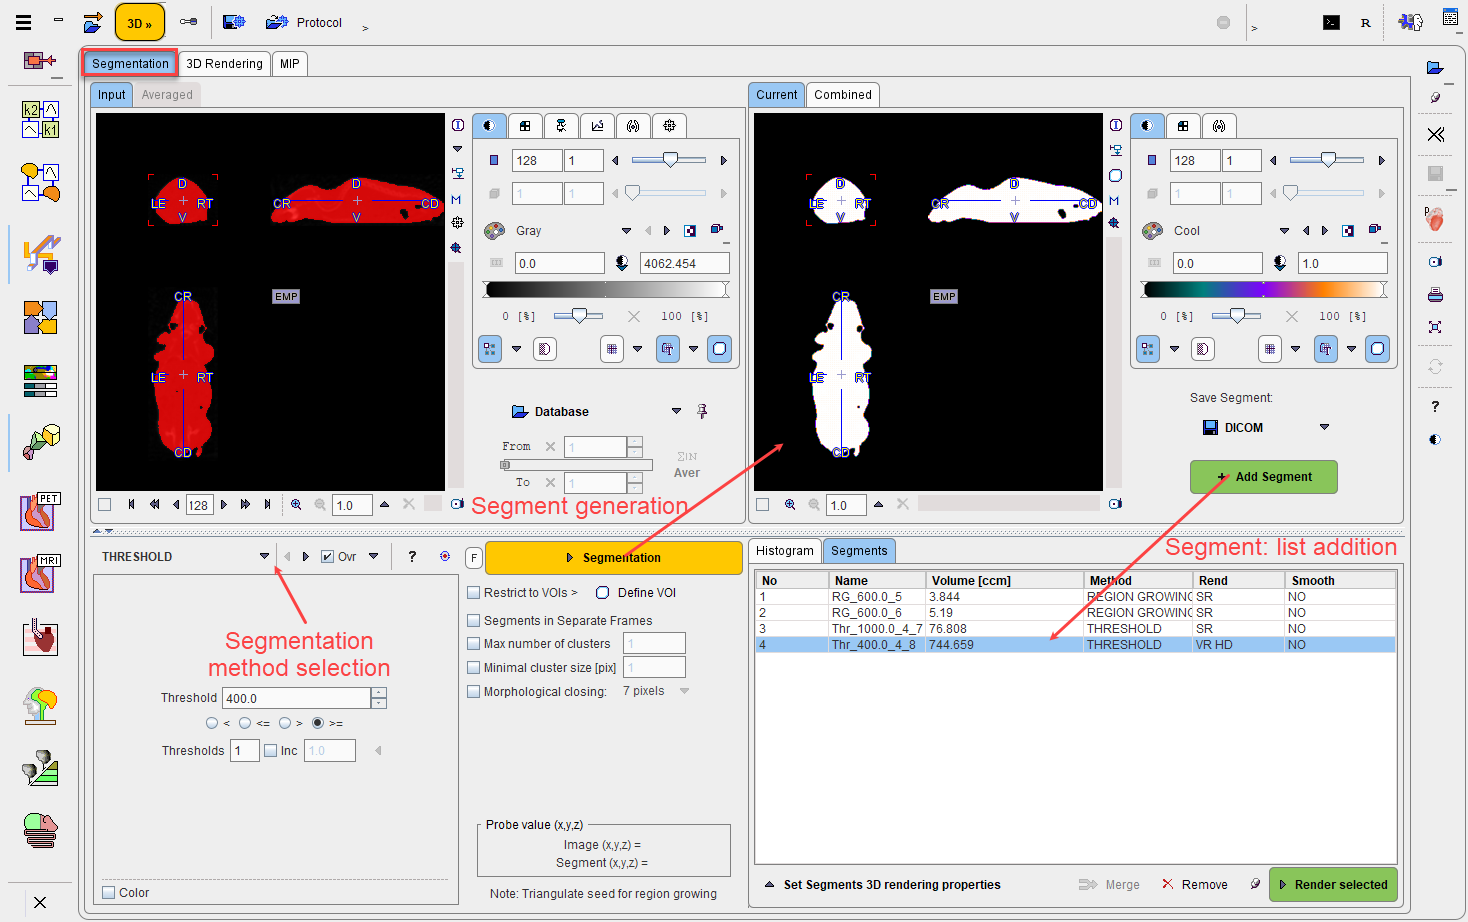Open the Database source dropdown
This screenshot has width=1468, height=922.
tap(676, 411)
